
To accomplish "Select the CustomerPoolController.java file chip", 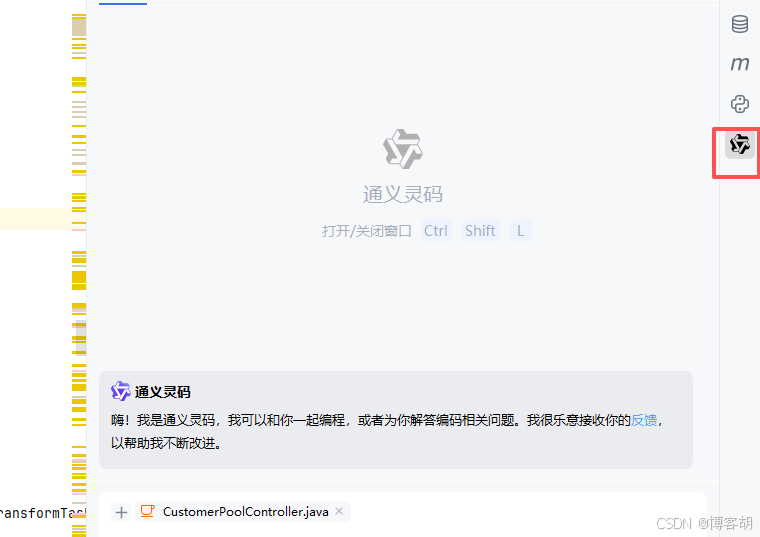I will [x=243, y=512].
